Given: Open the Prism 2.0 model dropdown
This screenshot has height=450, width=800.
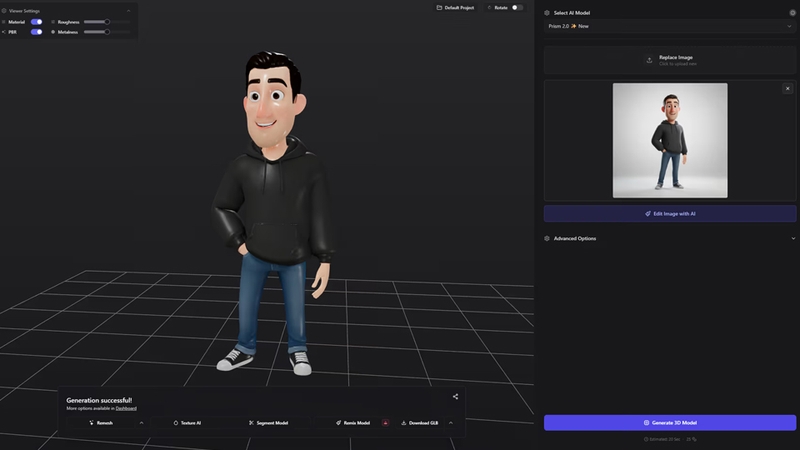Looking at the screenshot, I should (670, 26).
